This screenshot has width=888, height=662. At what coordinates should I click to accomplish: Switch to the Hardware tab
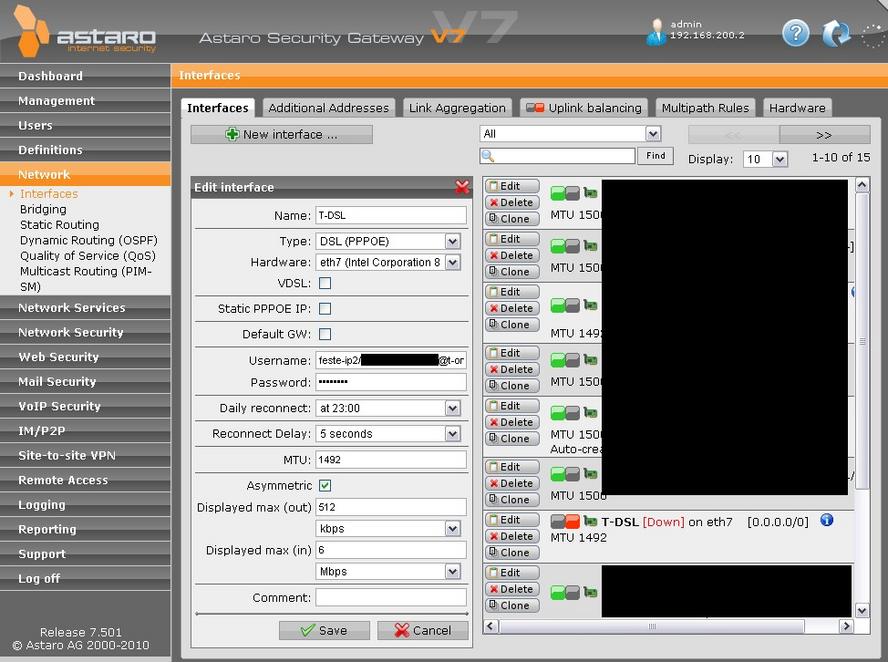point(797,108)
